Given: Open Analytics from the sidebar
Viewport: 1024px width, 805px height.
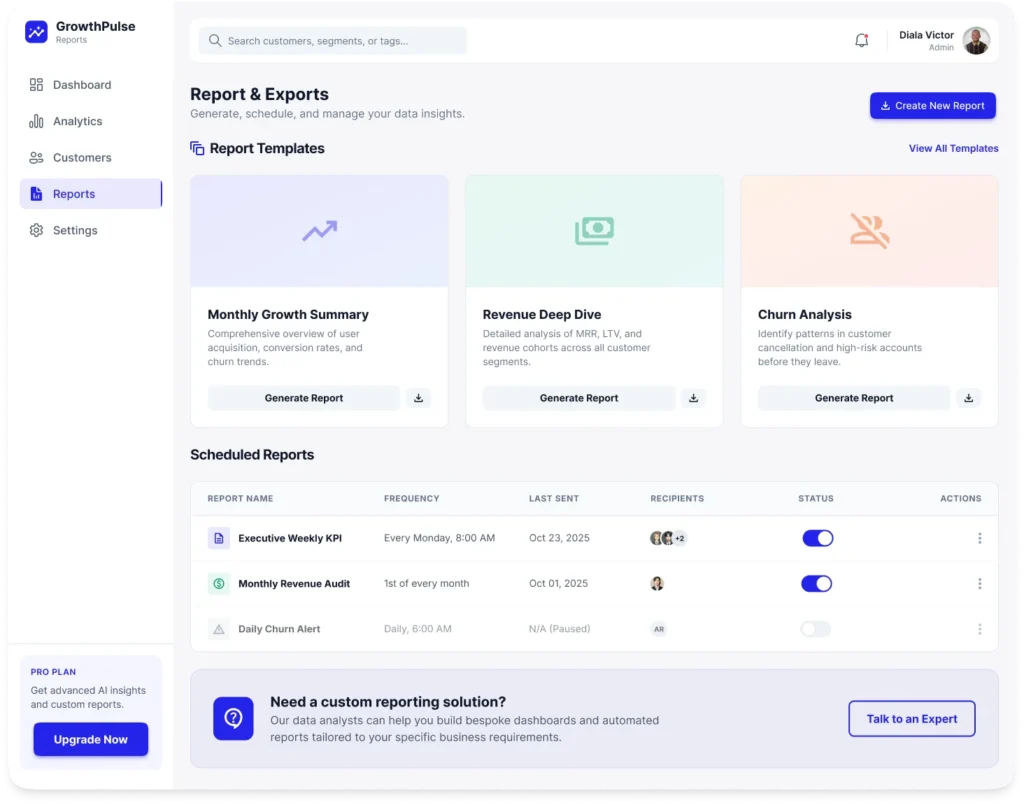Looking at the screenshot, I should point(35,121).
